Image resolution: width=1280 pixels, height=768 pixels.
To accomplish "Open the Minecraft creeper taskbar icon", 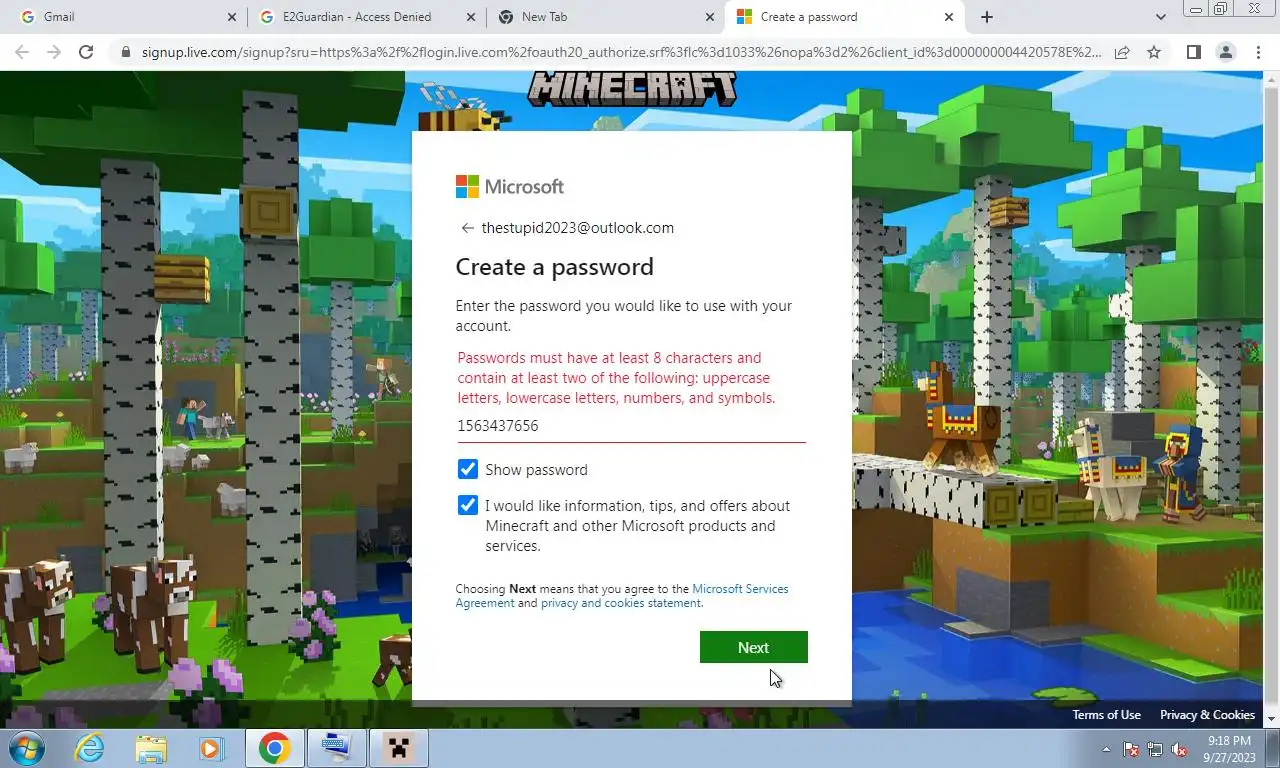I will 399,748.
